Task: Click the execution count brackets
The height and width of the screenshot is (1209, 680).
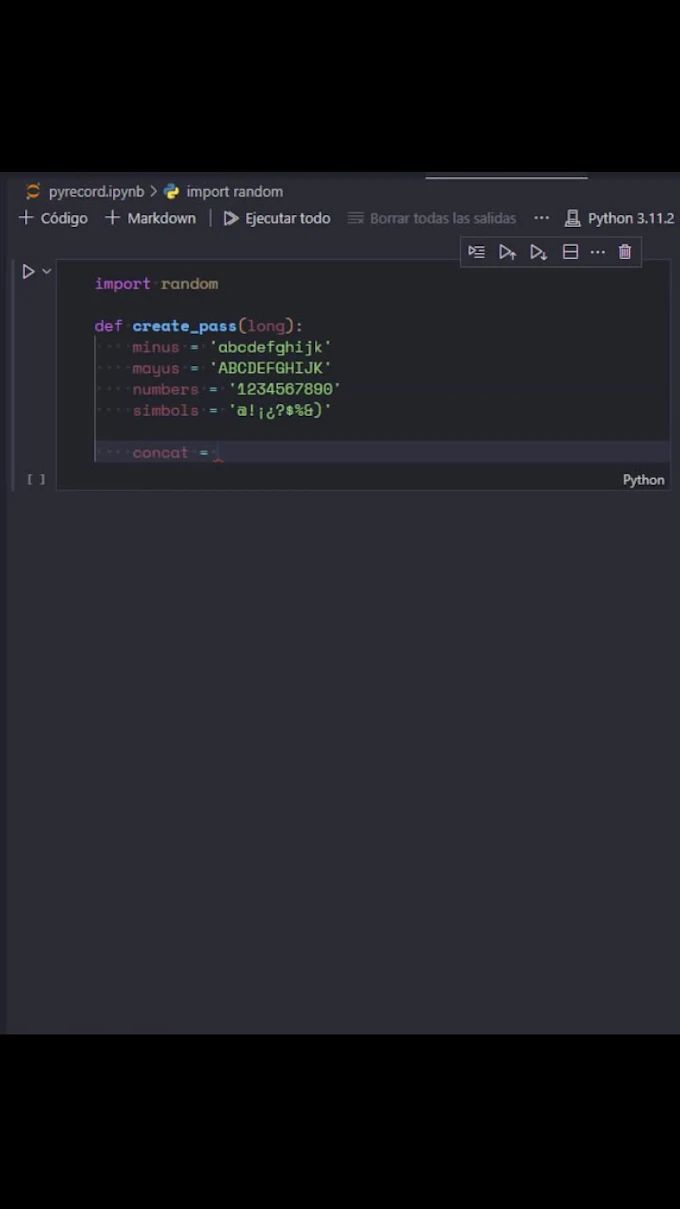Action: click(x=36, y=480)
